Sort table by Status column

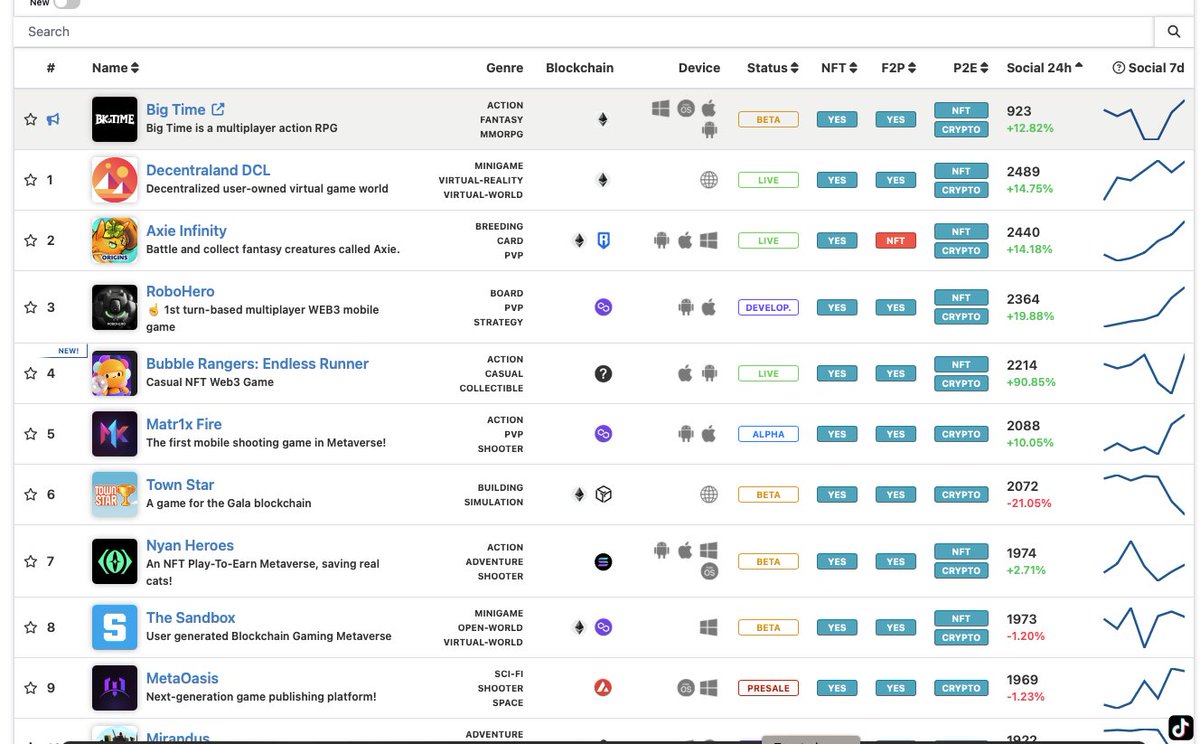pos(772,68)
